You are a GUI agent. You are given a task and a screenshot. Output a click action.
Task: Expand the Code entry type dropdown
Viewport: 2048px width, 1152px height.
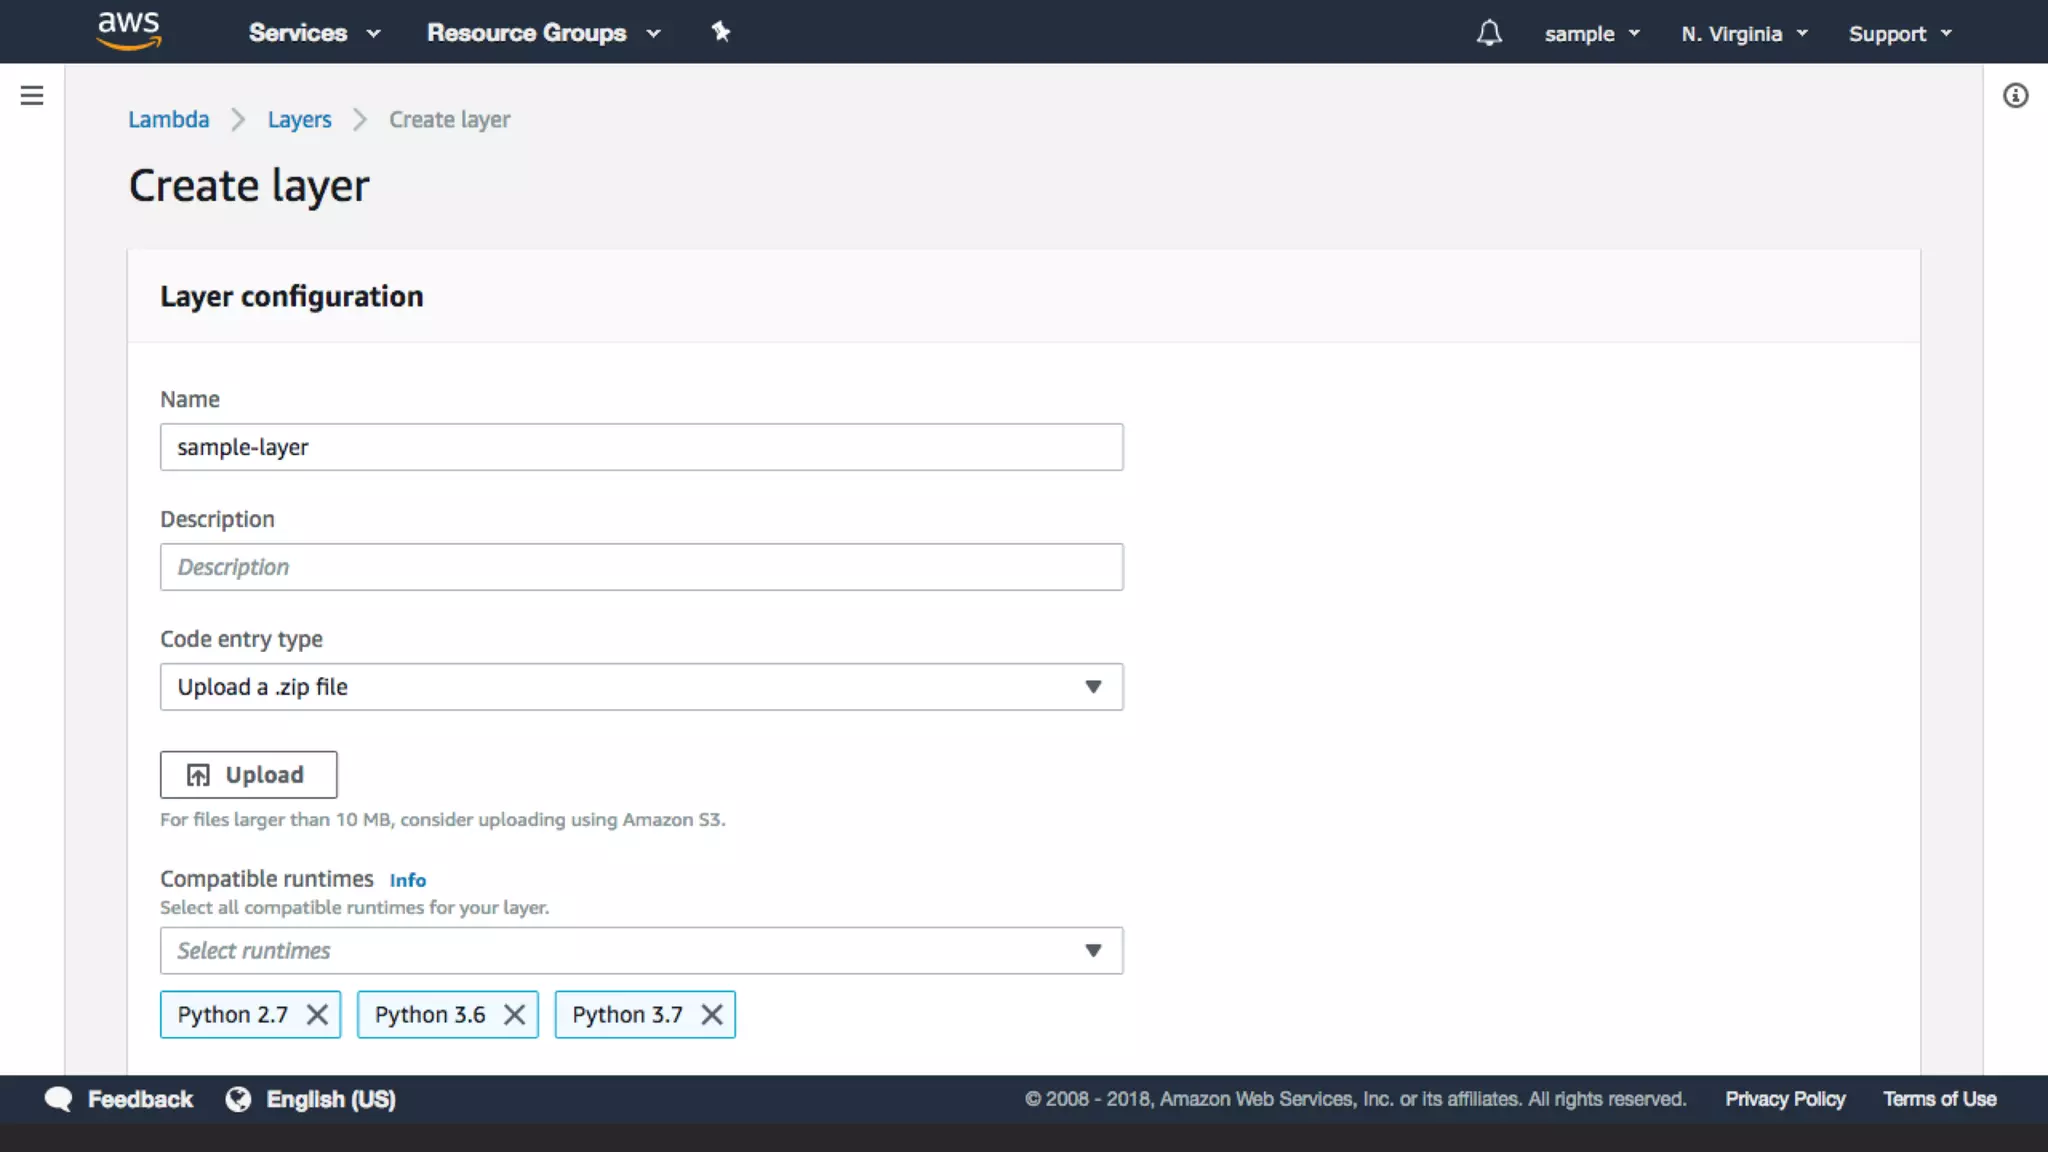(641, 687)
